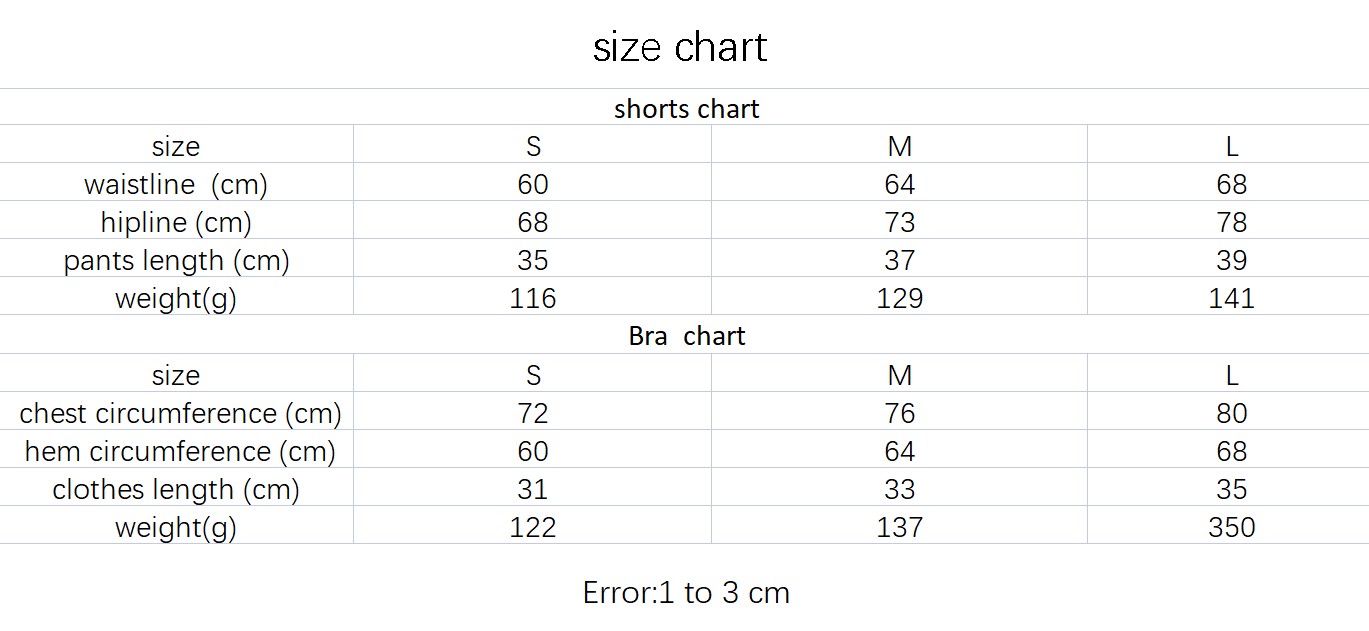Select hipline value 73 for M
1369x631 pixels.
tap(899, 222)
